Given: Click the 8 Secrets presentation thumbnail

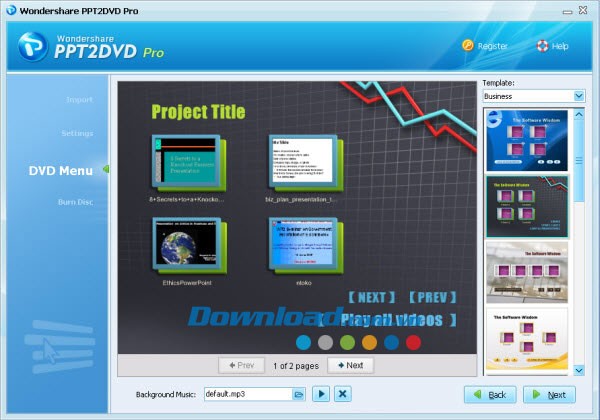Looking at the screenshot, I should click(188, 163).
